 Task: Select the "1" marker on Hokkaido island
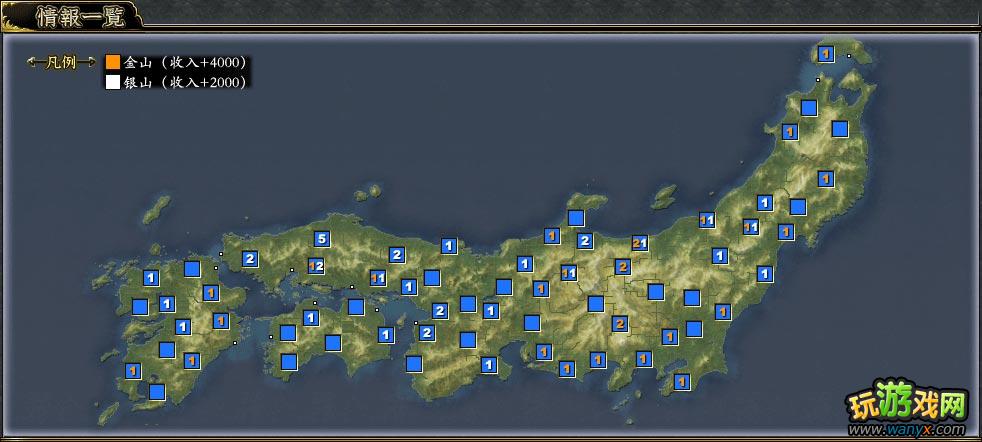pyautogui.click(x=825, y=54)
